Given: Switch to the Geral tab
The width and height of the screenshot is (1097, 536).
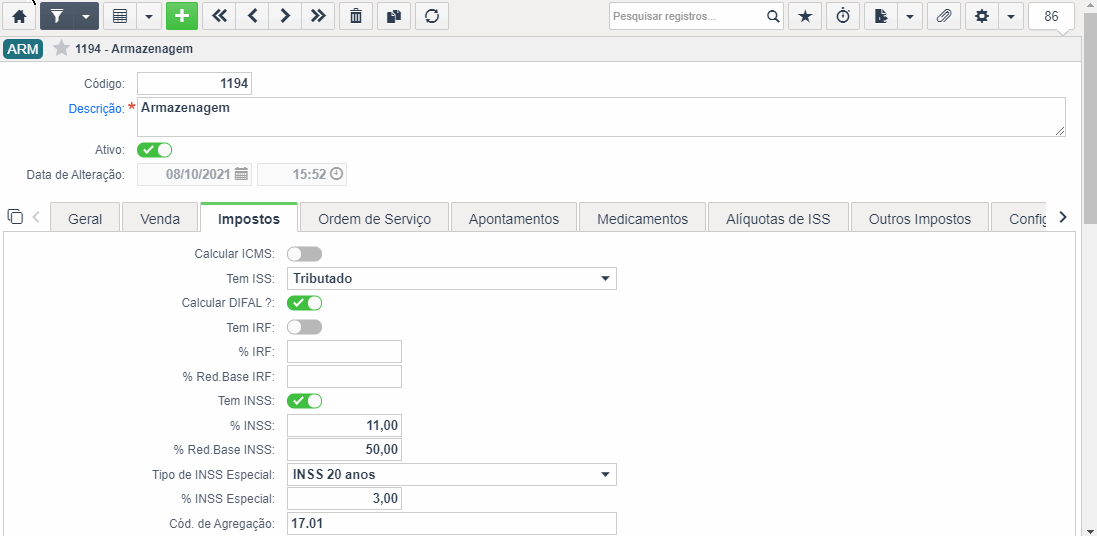Looking at the screenshot, I should [x=85, y=218].
